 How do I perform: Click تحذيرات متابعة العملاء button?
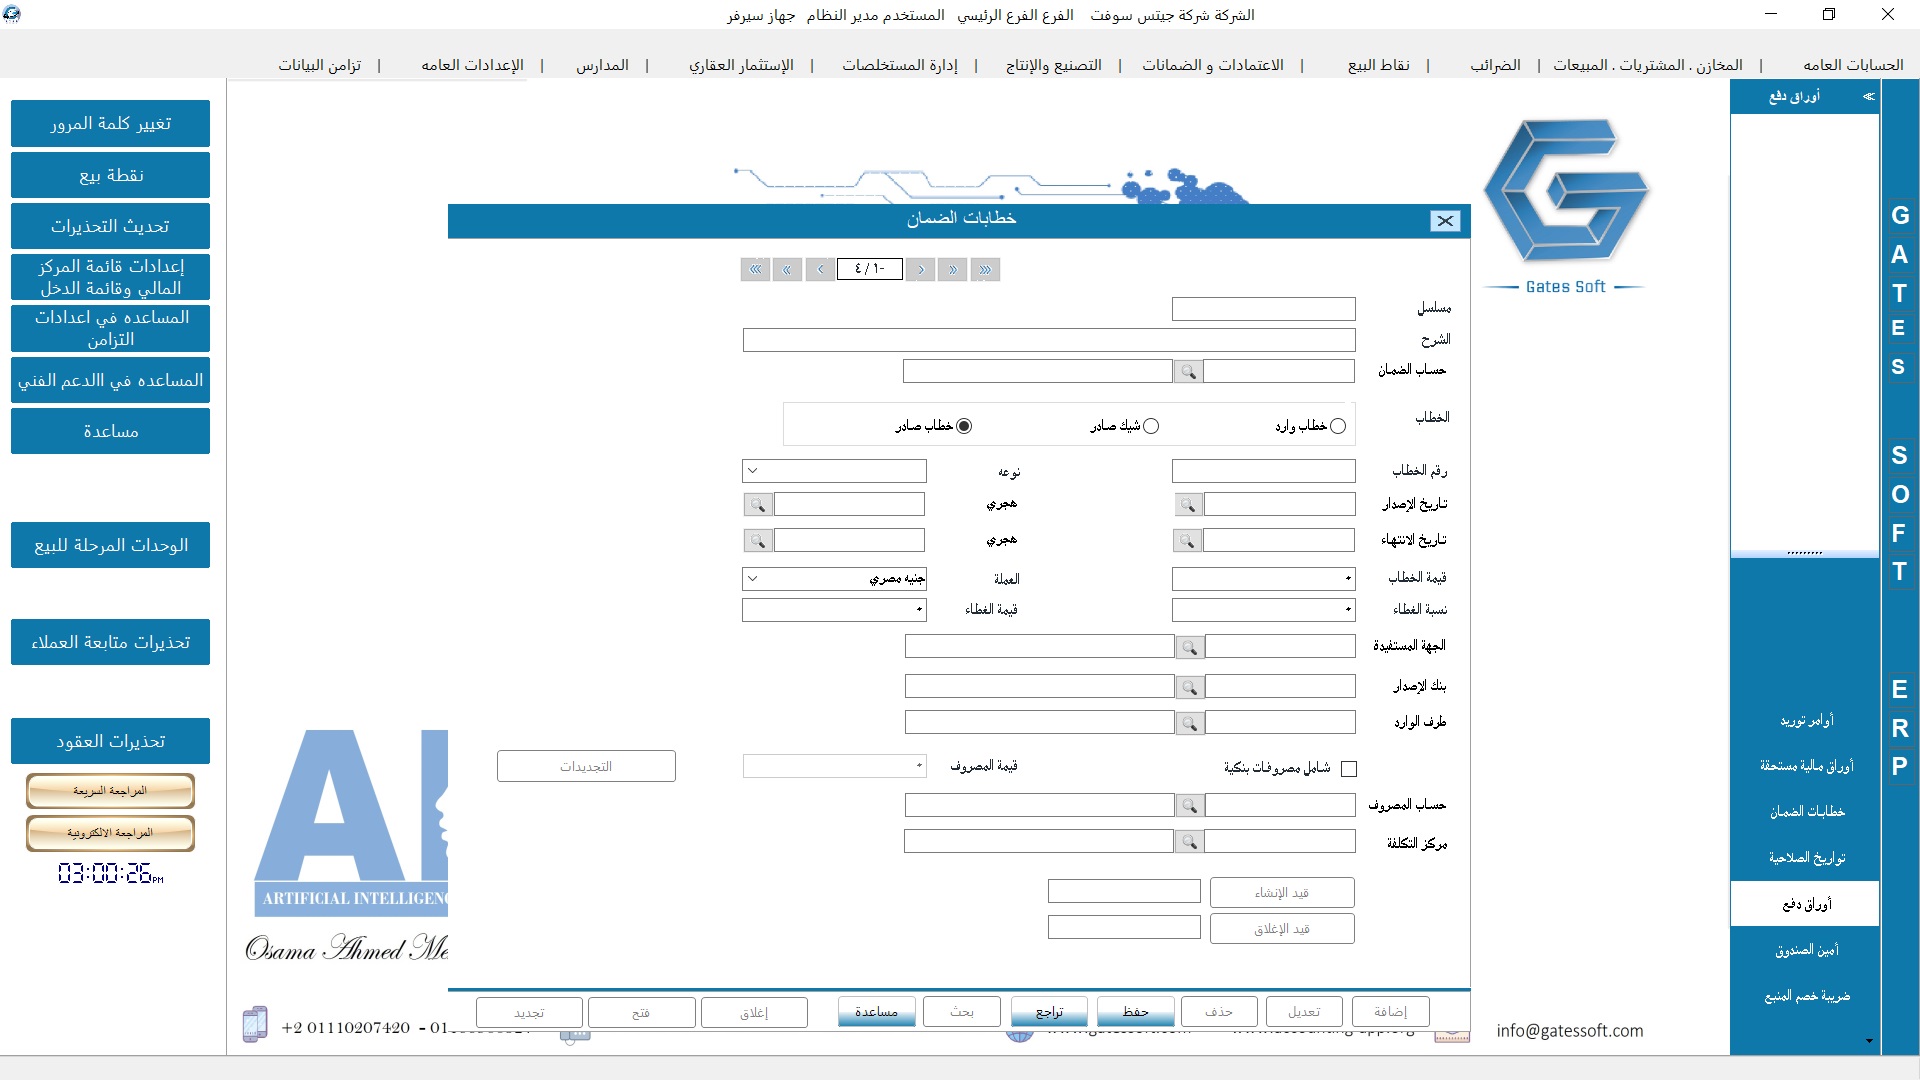click(x=110, y=642)
